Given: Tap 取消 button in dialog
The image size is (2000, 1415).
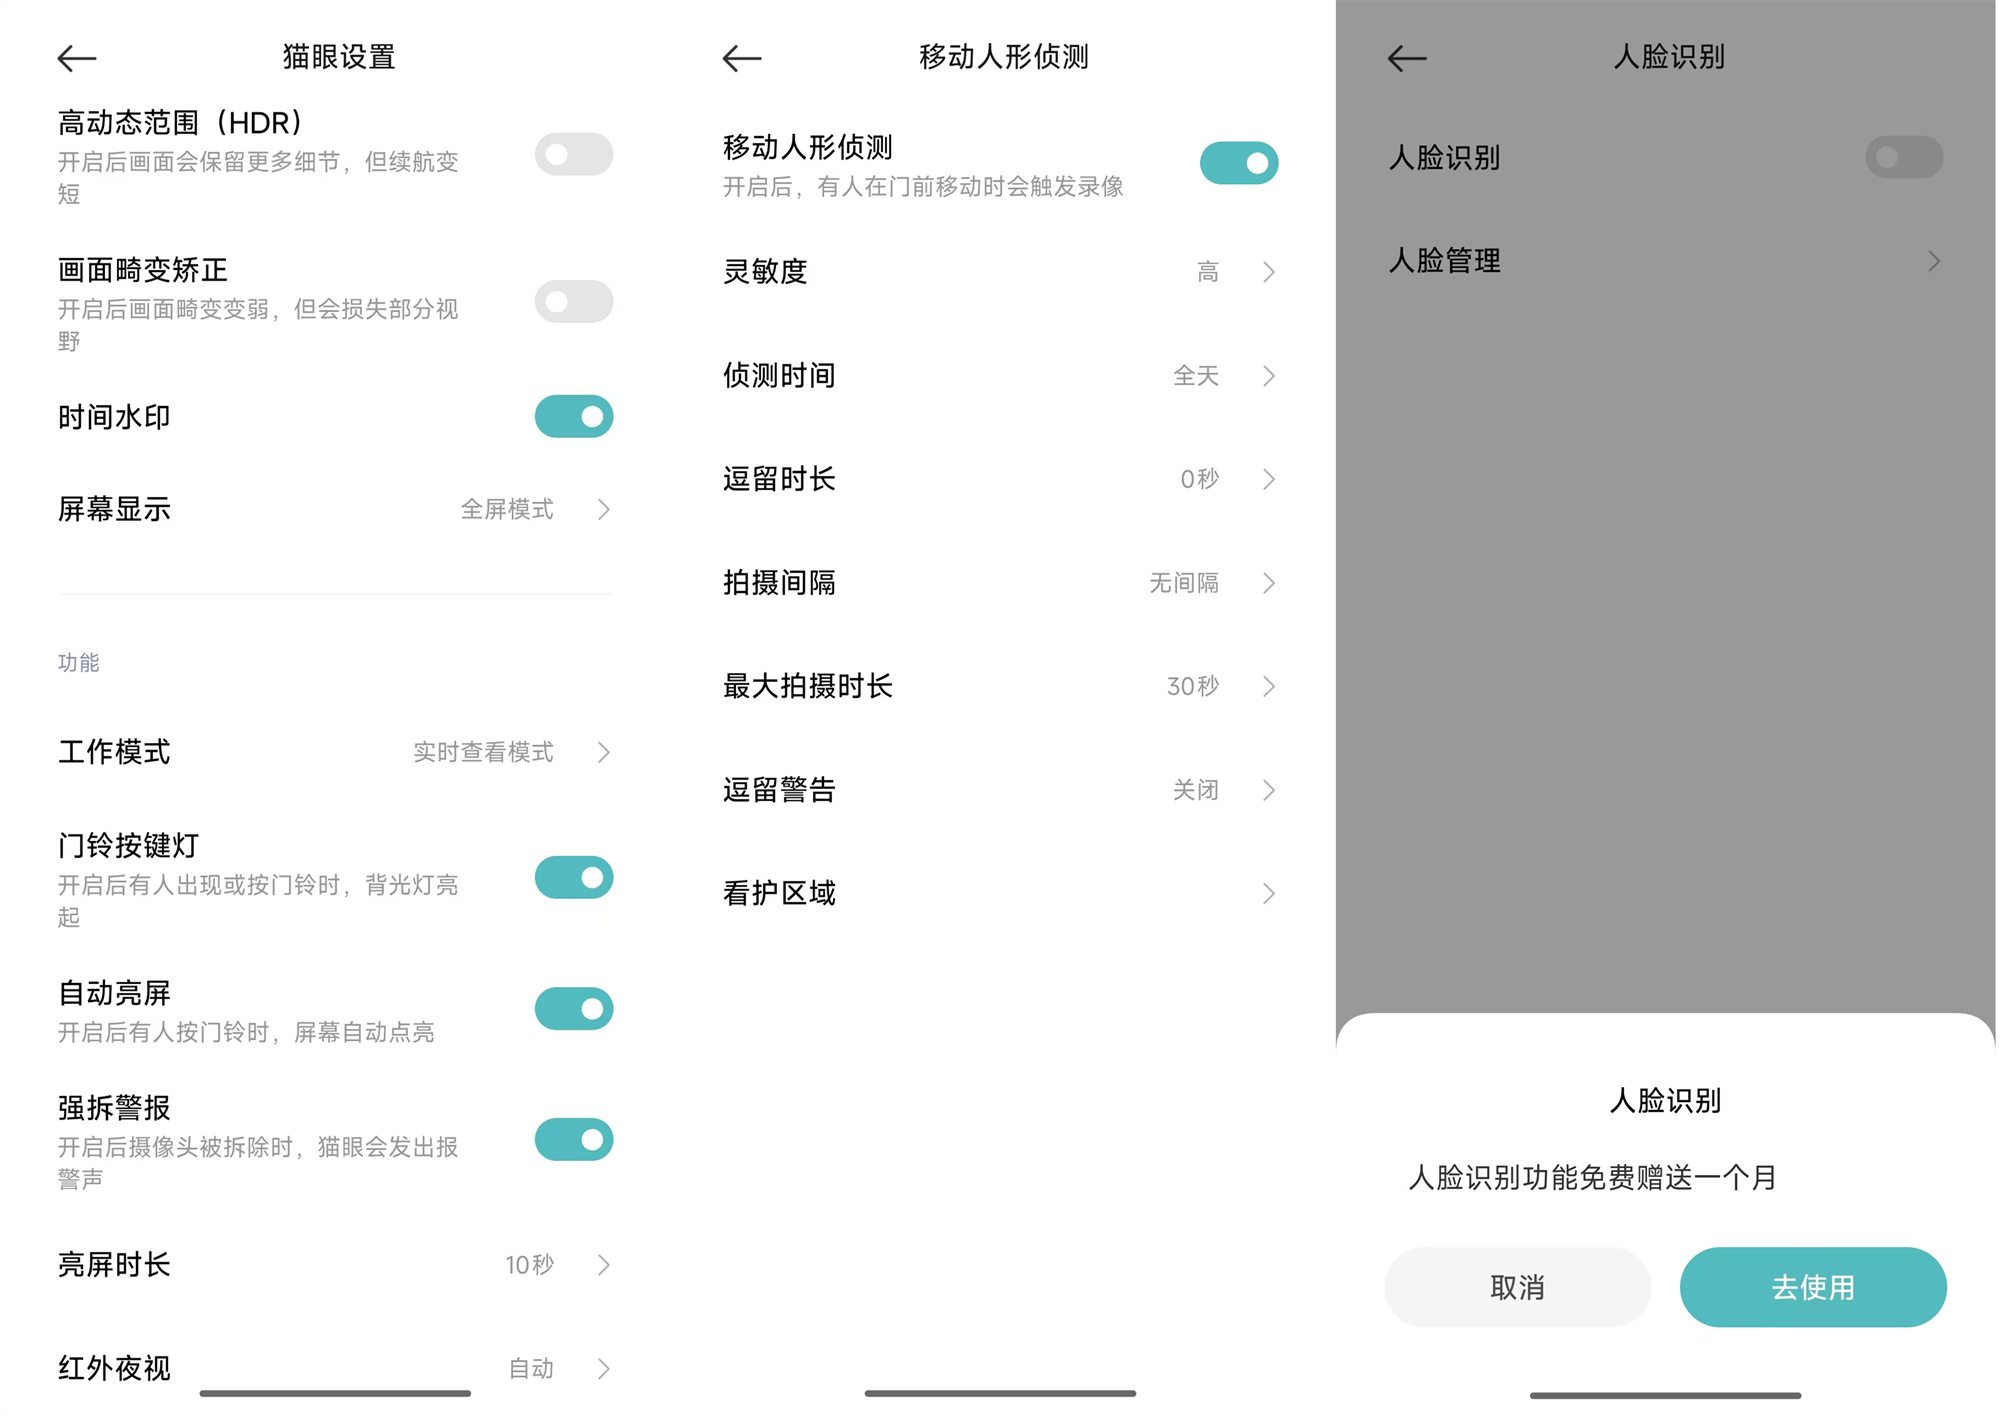Looking at the screenshot, I should [1517, 1287].
